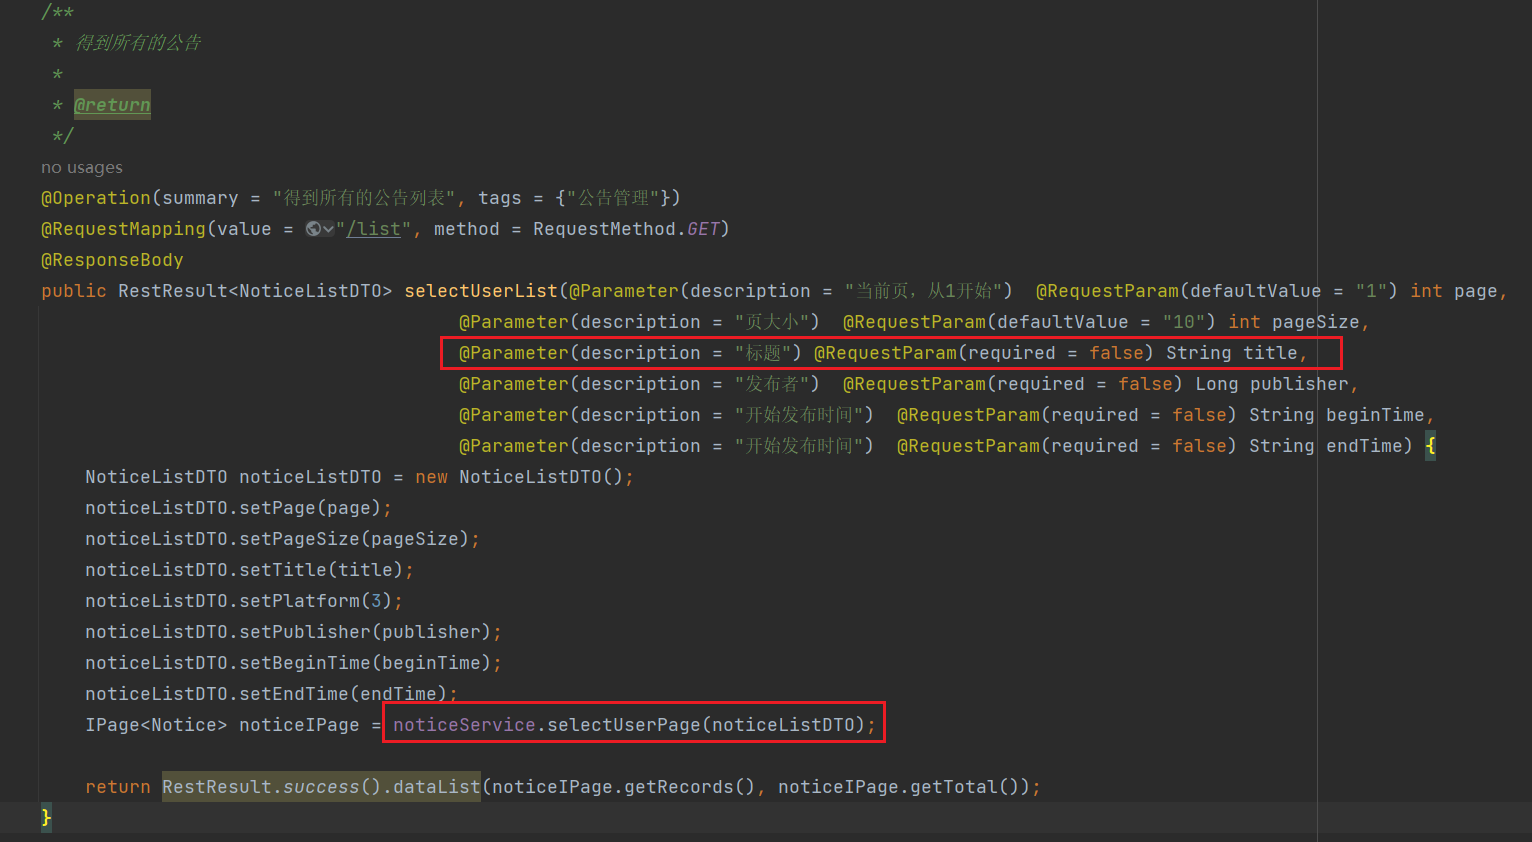Image resolution: width=1532 pixels, height=842 pixels.
Task: Click RestResult.success().dataList in return statement
Action: pos(321,787)
